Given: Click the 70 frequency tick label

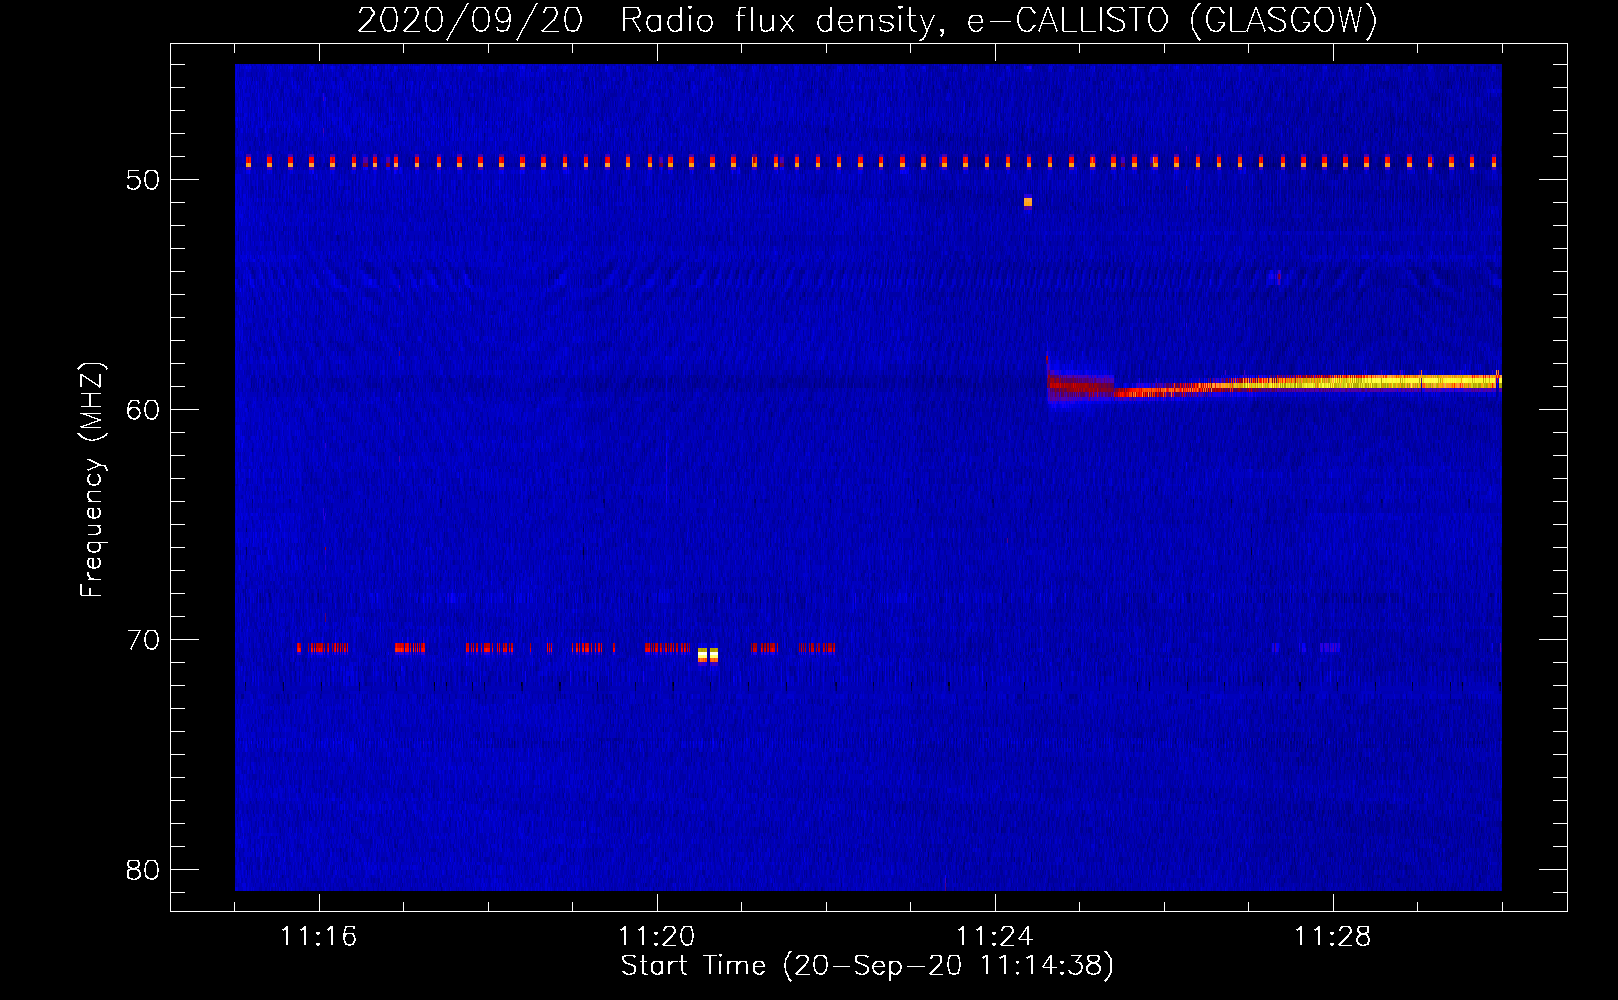Looking at the screenshot, I should tap(143, 640).
